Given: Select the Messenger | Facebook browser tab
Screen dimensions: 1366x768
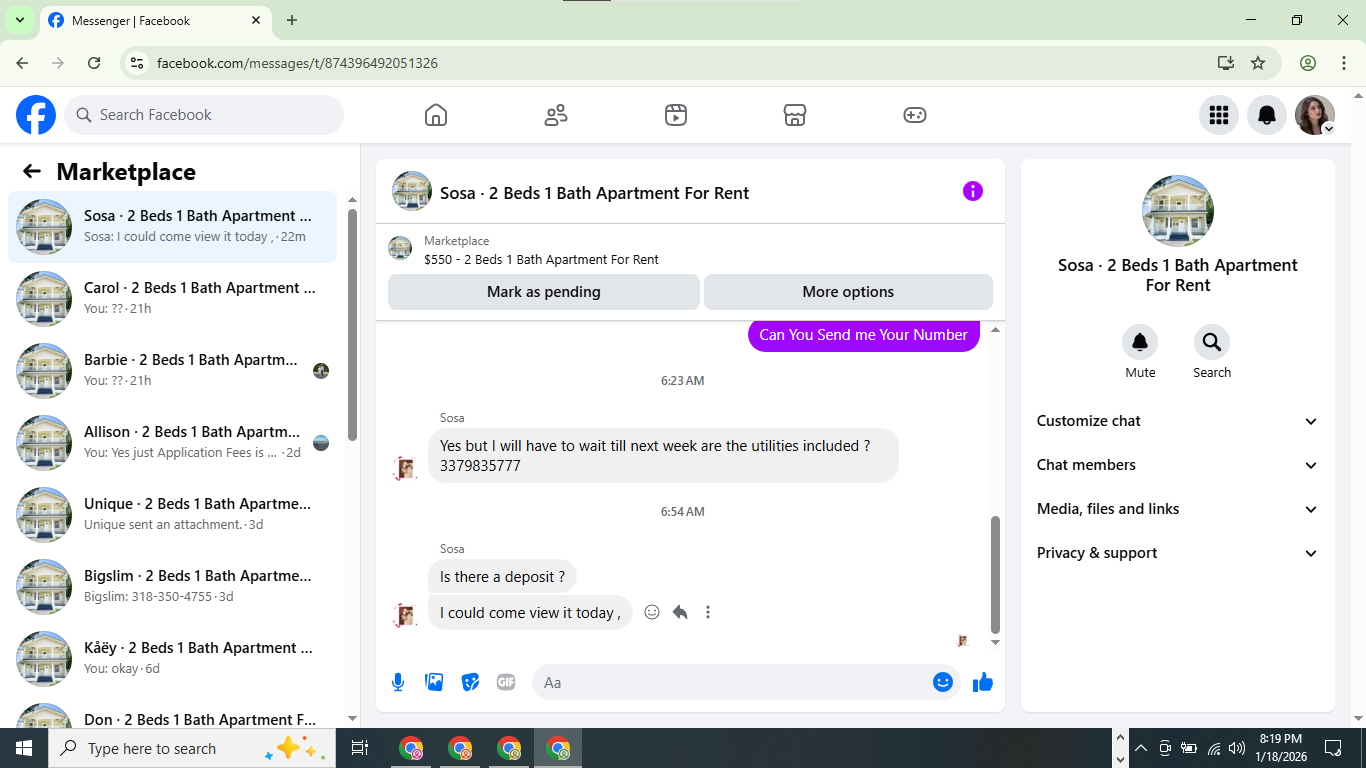Looking at the screenshot, I should (x=157, y=20).
